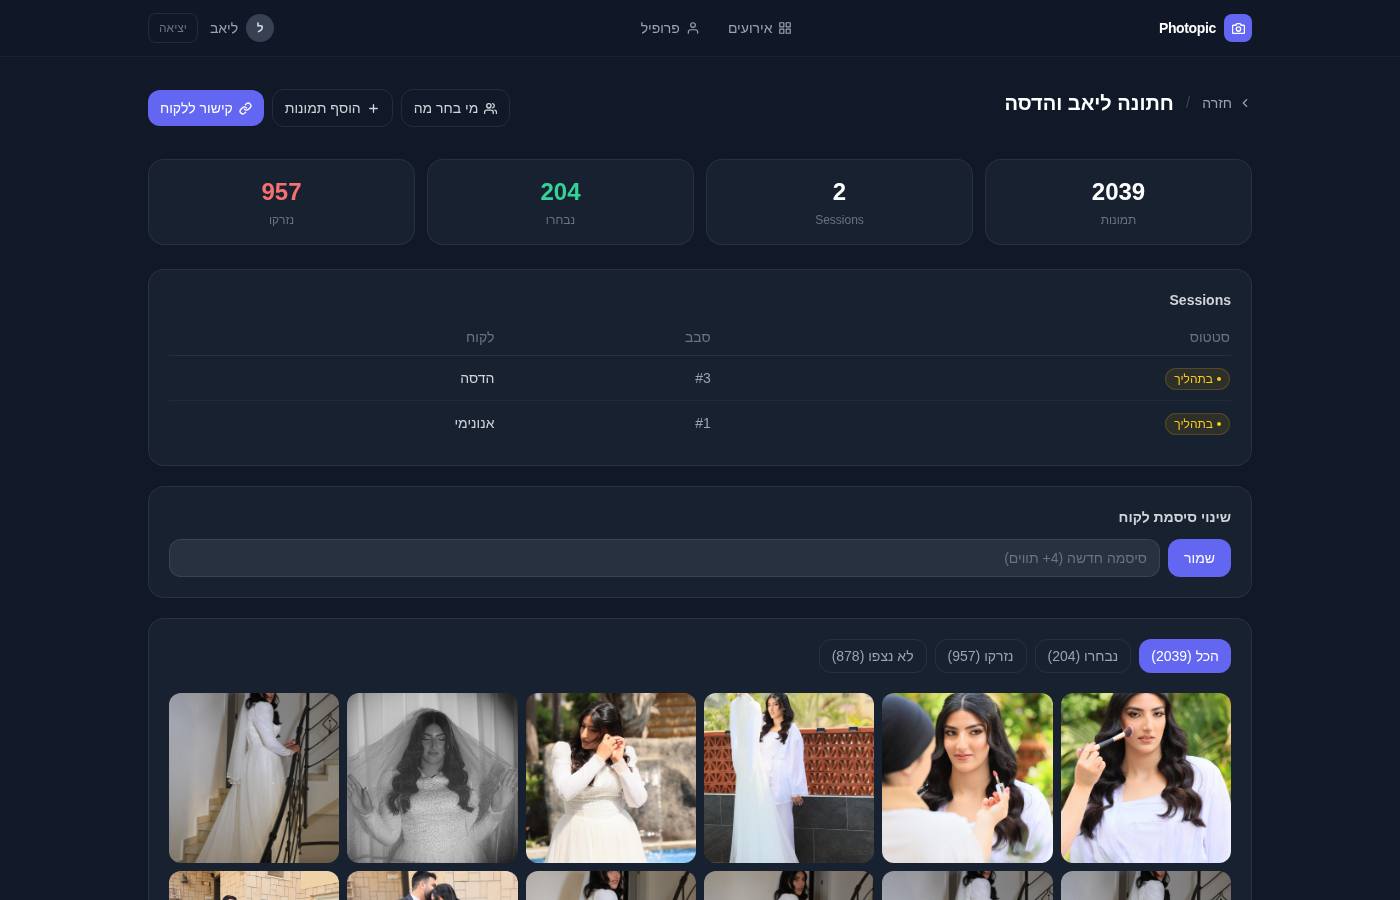Image resolution: width=1400 pixels, height=900 pixels.
Task: Focus the new client password field
Action: coord(664,558)
